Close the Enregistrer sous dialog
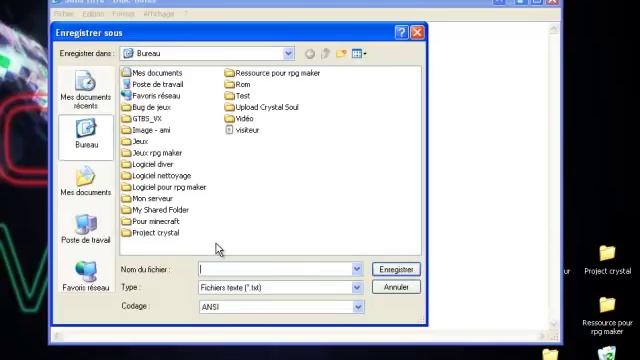Image resolution: width=640 pixels, height=360 pixels. pyautogui.click(x=417, y=32)
